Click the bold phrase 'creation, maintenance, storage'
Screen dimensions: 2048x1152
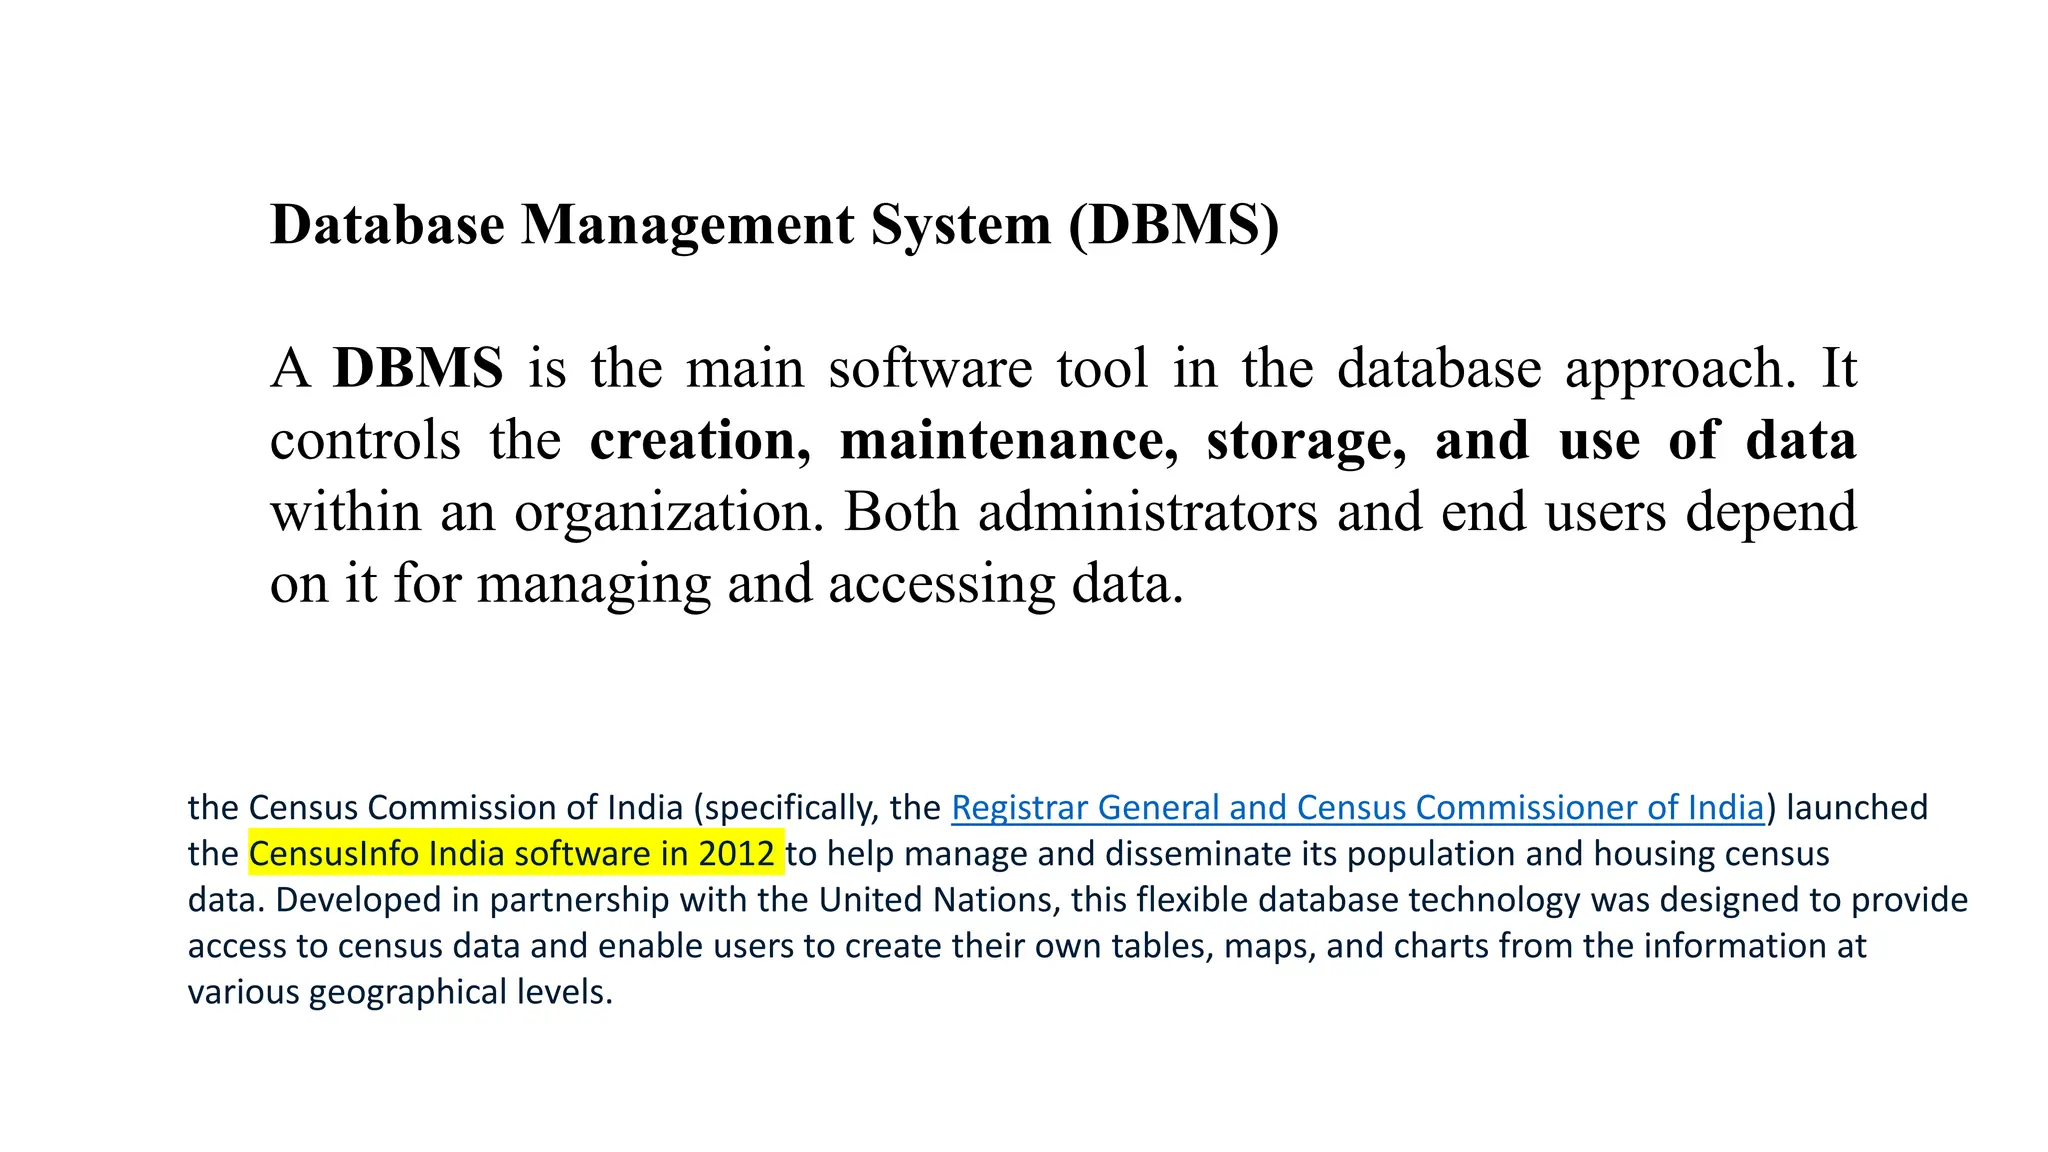[996, 440]
